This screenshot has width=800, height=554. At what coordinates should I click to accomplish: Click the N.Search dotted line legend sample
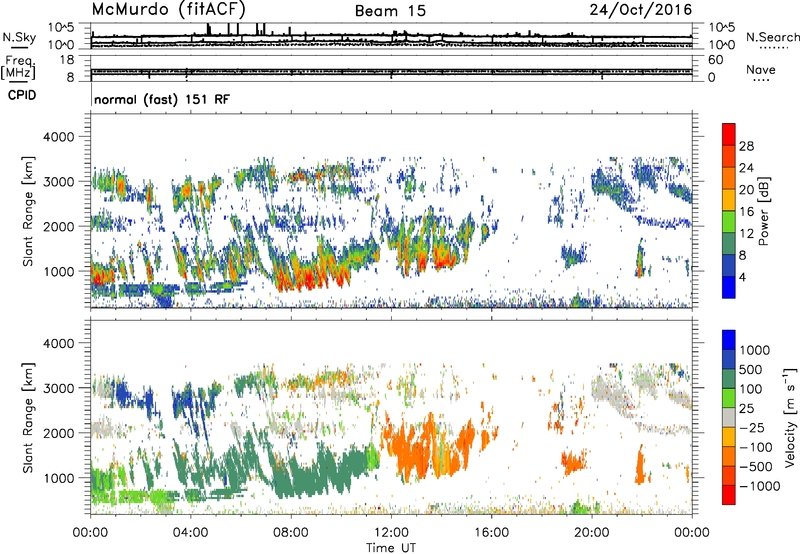click(774, 48)
